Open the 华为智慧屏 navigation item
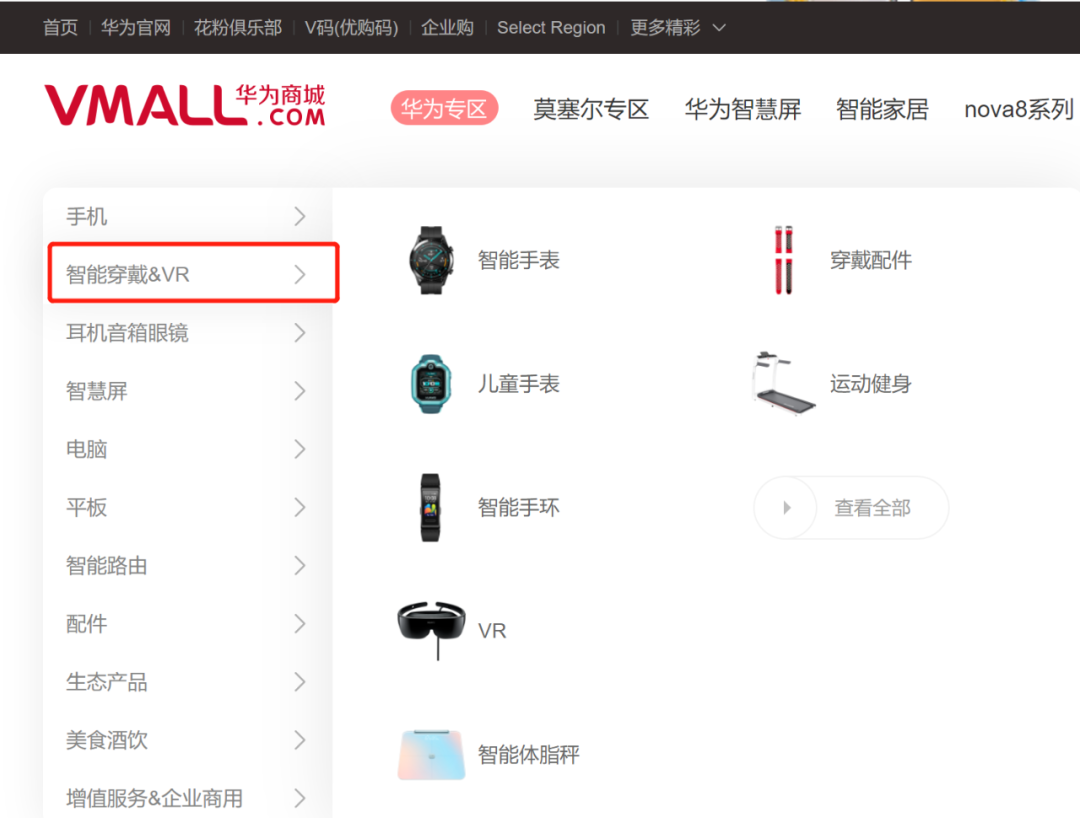1080x818 pixels. click(742, 109)
